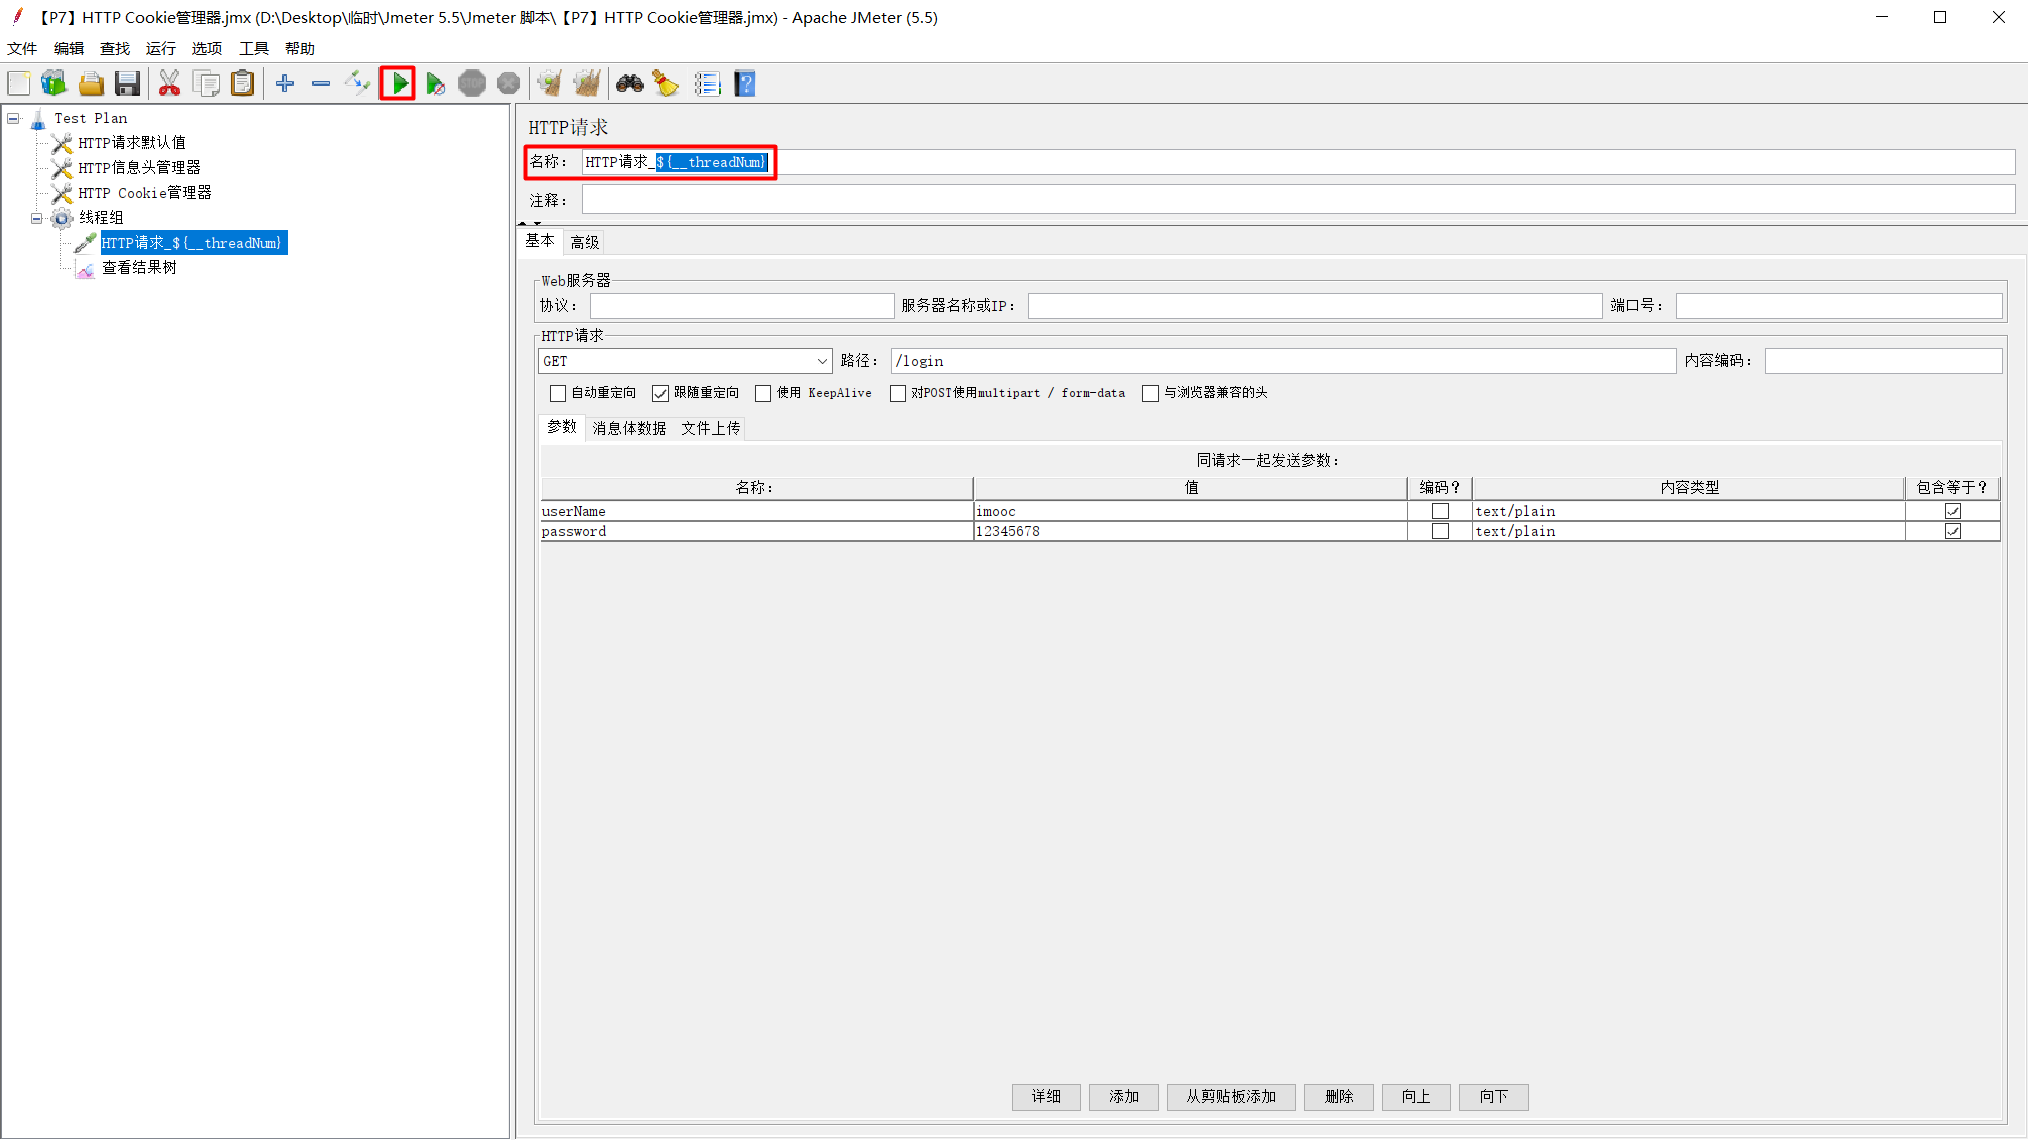Image resolution: width=2028 pixels, height=1140 pixels.
Task: Select HTTP请求默认值 in the tree
Action: 132,143
